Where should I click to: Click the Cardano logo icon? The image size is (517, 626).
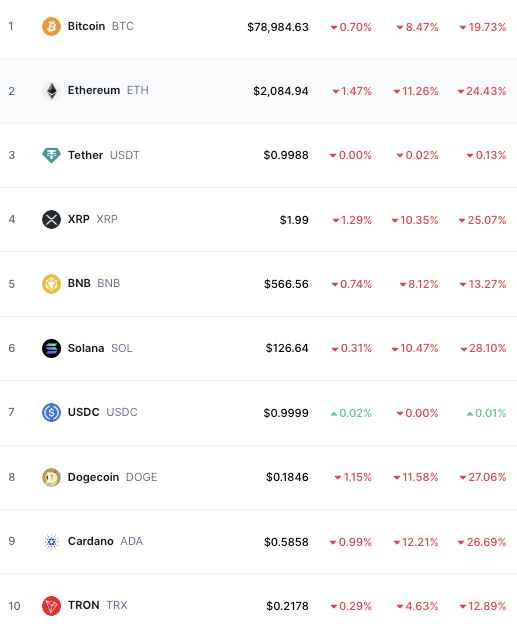coord(52,541)
